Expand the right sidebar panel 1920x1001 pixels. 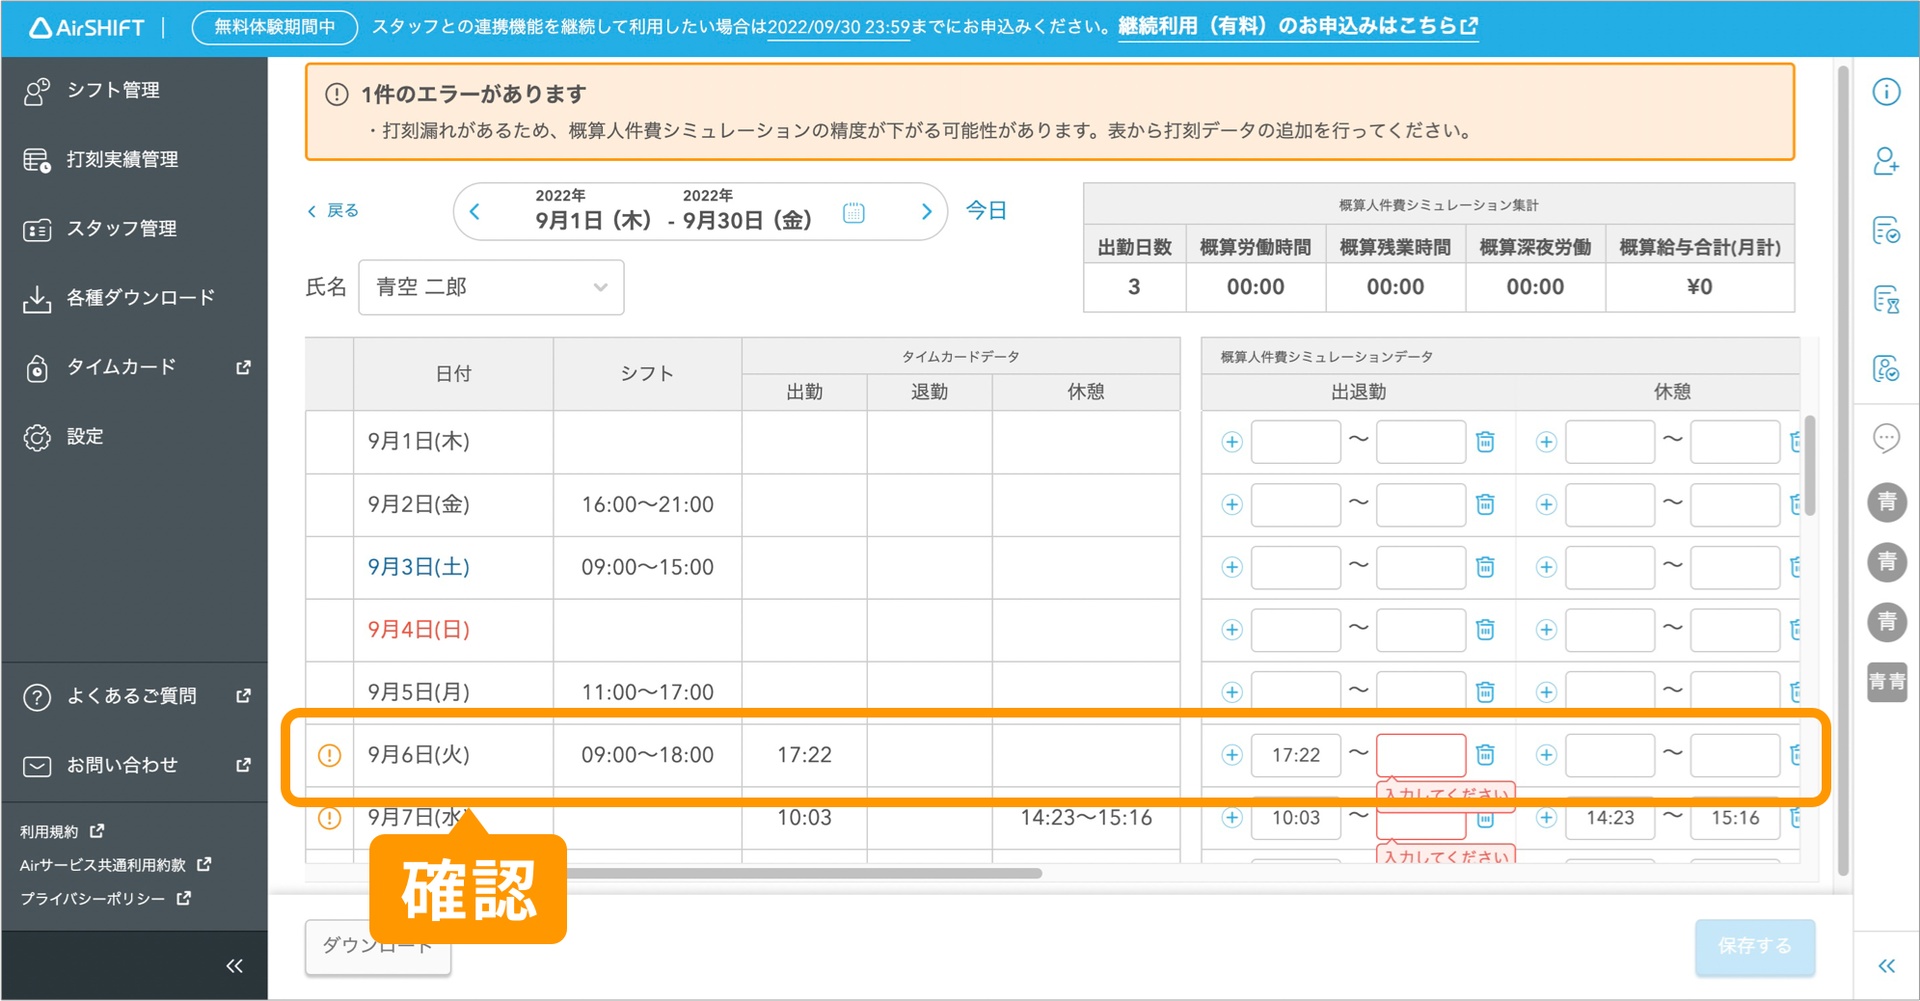pos(1886,966)
